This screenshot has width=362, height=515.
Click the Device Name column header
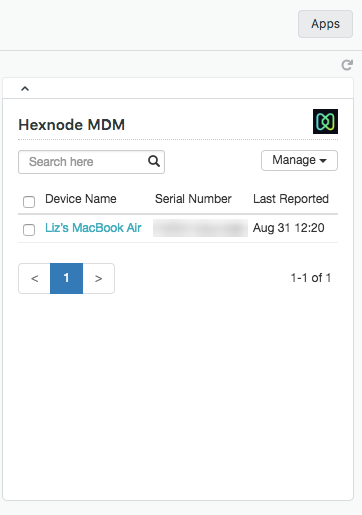click(81, 199)
